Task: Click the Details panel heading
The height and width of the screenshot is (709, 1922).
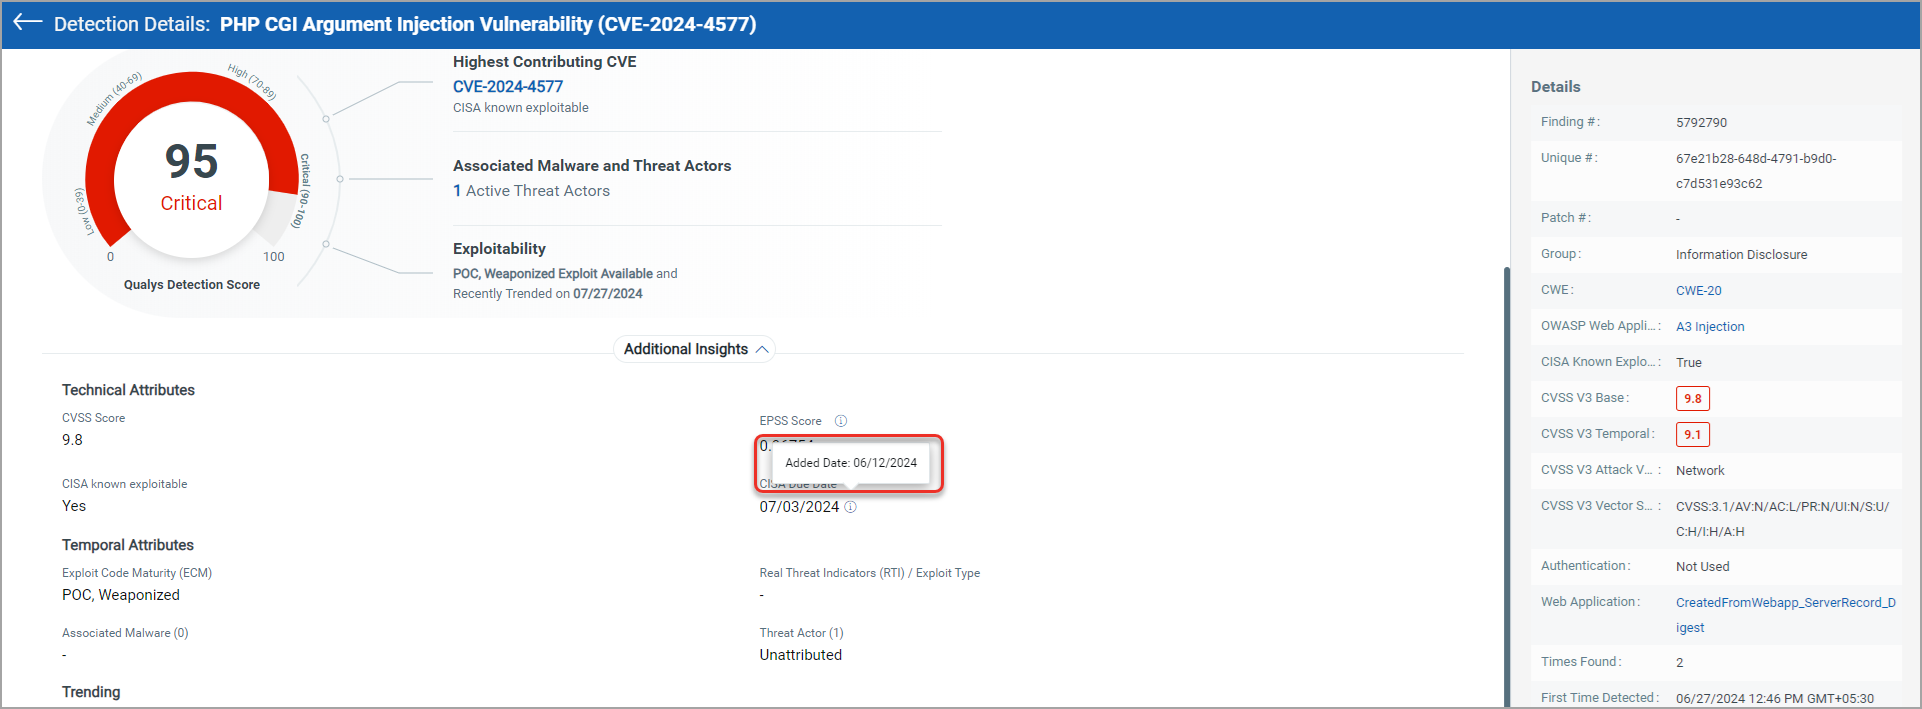Action: [1556, 87]
